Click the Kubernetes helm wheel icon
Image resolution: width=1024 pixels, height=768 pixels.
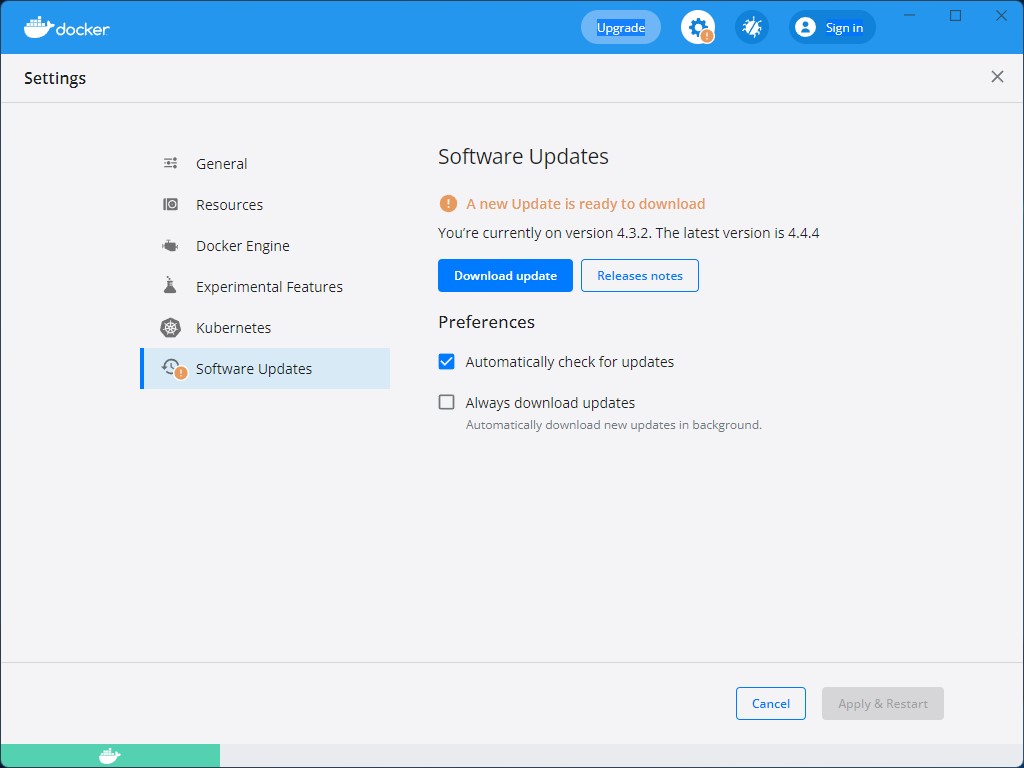point(169,327)
